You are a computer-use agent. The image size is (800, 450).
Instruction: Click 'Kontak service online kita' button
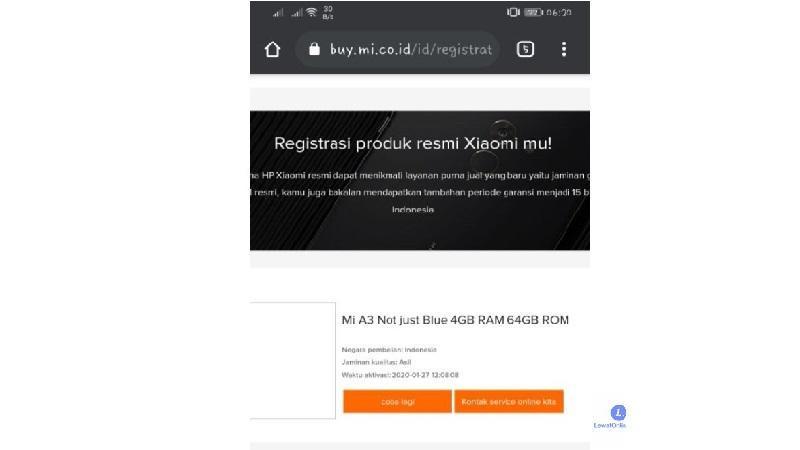click(x=509, y=402)
